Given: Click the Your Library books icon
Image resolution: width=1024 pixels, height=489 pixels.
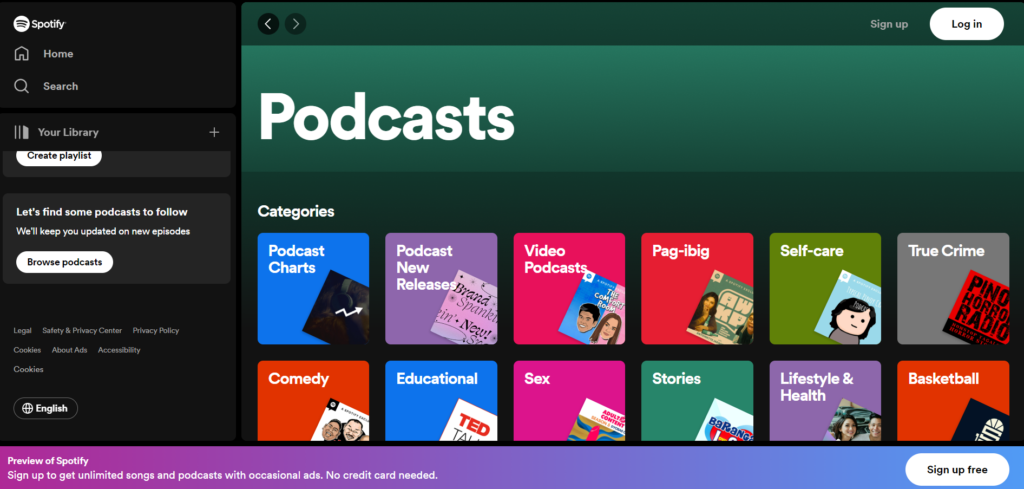Looking at the screenshot, I should click(x=22, y=132).
